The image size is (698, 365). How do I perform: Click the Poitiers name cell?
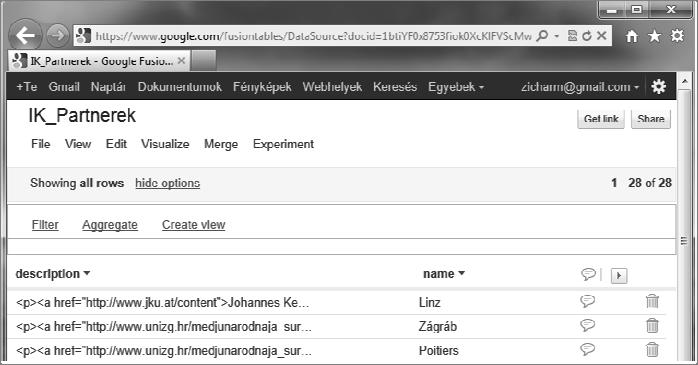tap(438, 351)
